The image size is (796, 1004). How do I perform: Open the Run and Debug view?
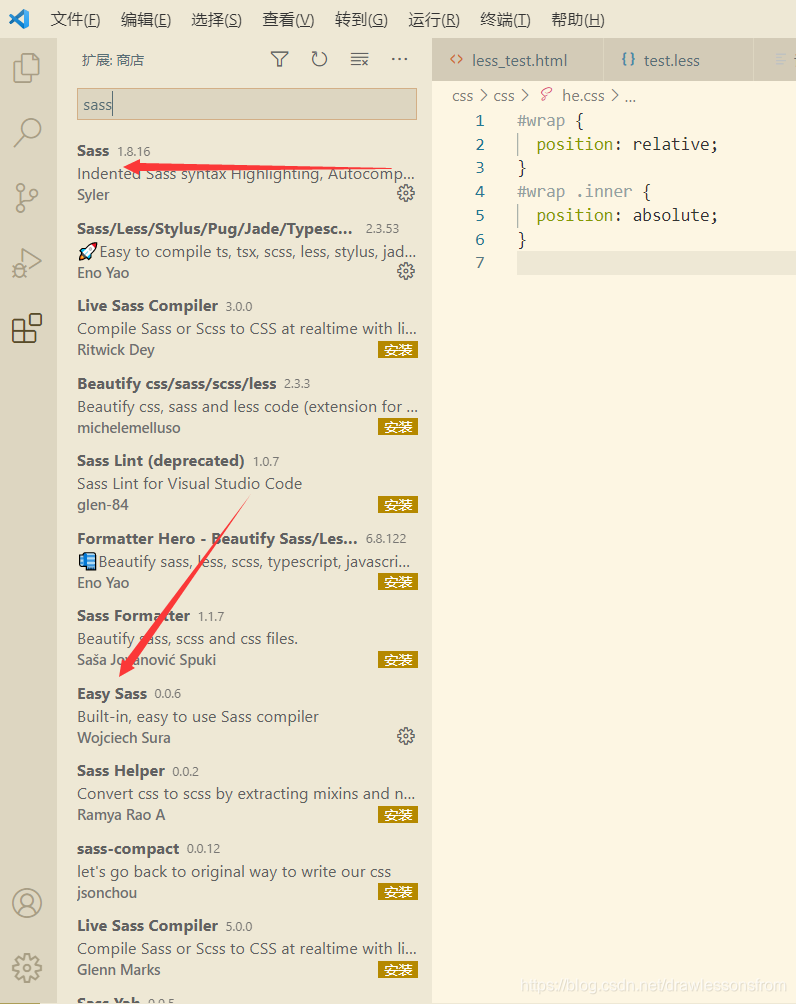[x=27, y=263]
